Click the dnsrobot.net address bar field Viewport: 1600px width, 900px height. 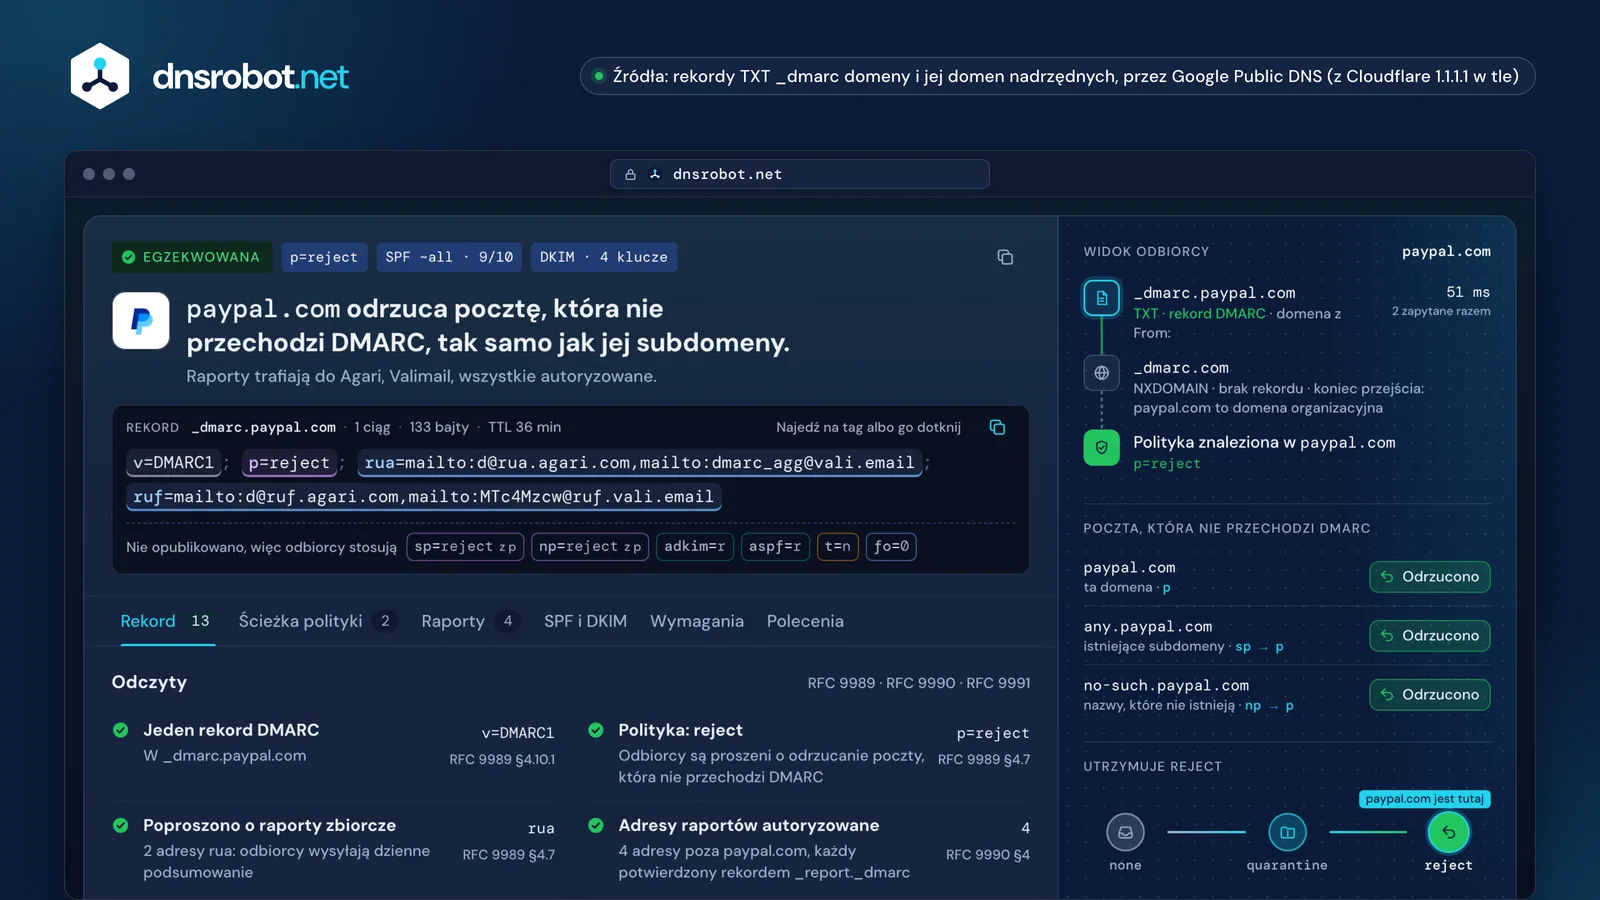tap(800, 174)
